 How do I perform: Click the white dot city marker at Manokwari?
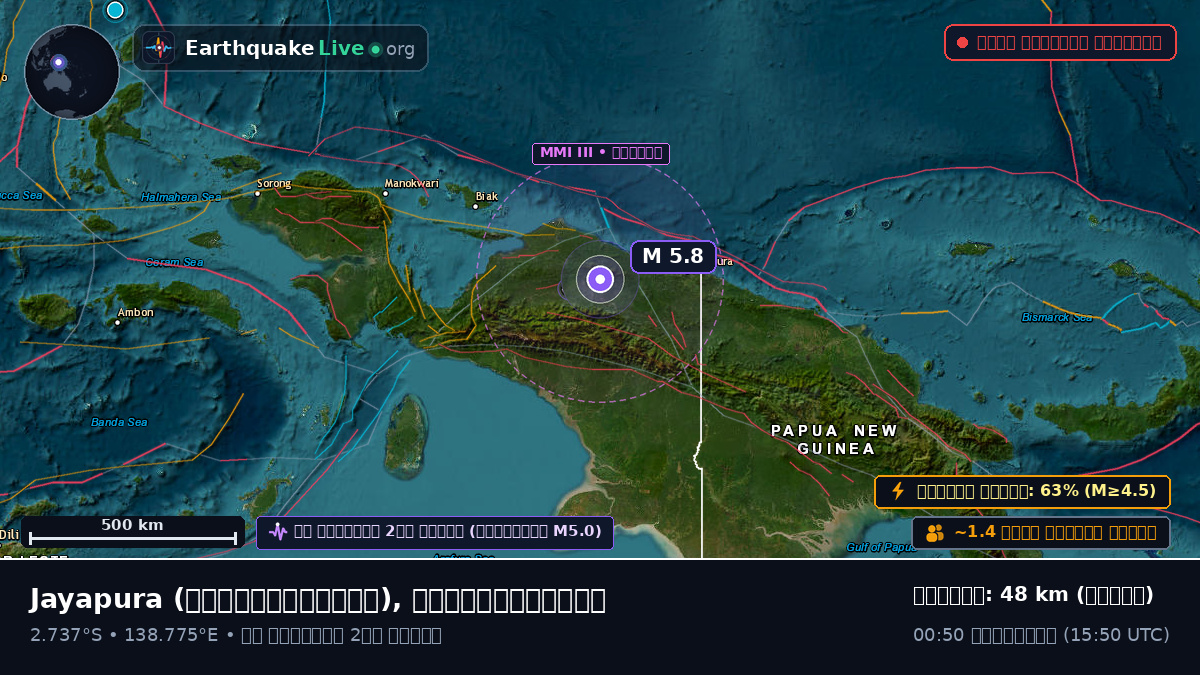point(385,193)
